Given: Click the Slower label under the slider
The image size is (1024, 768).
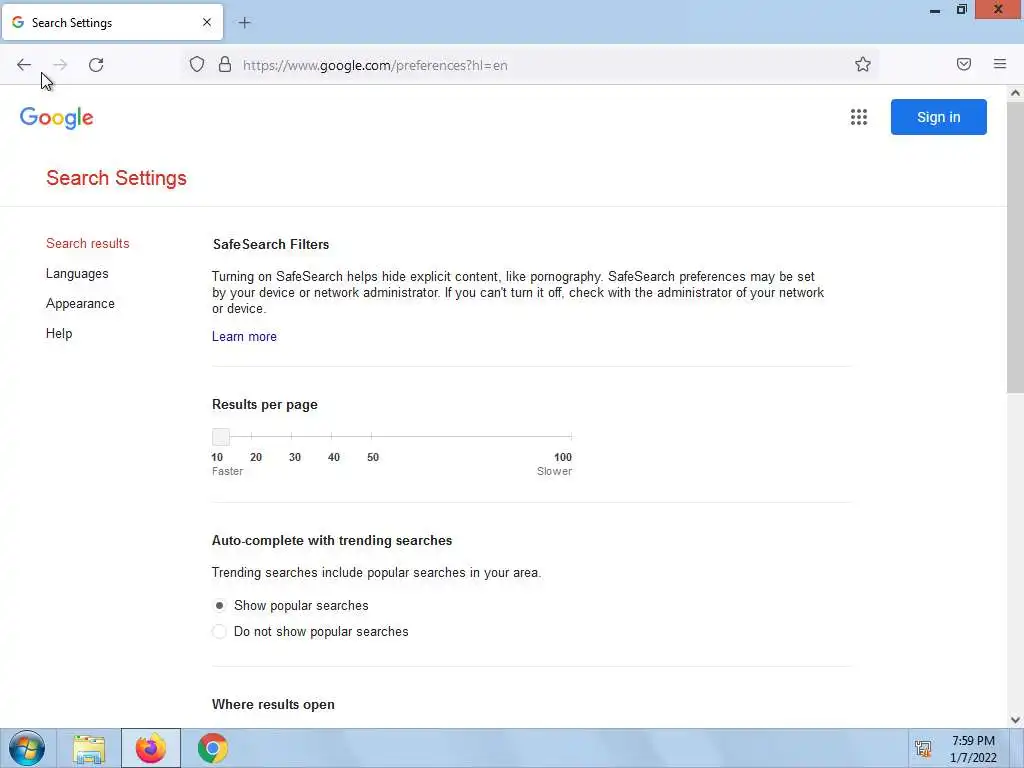Looking at the screenshot, I should click(554, 472).
